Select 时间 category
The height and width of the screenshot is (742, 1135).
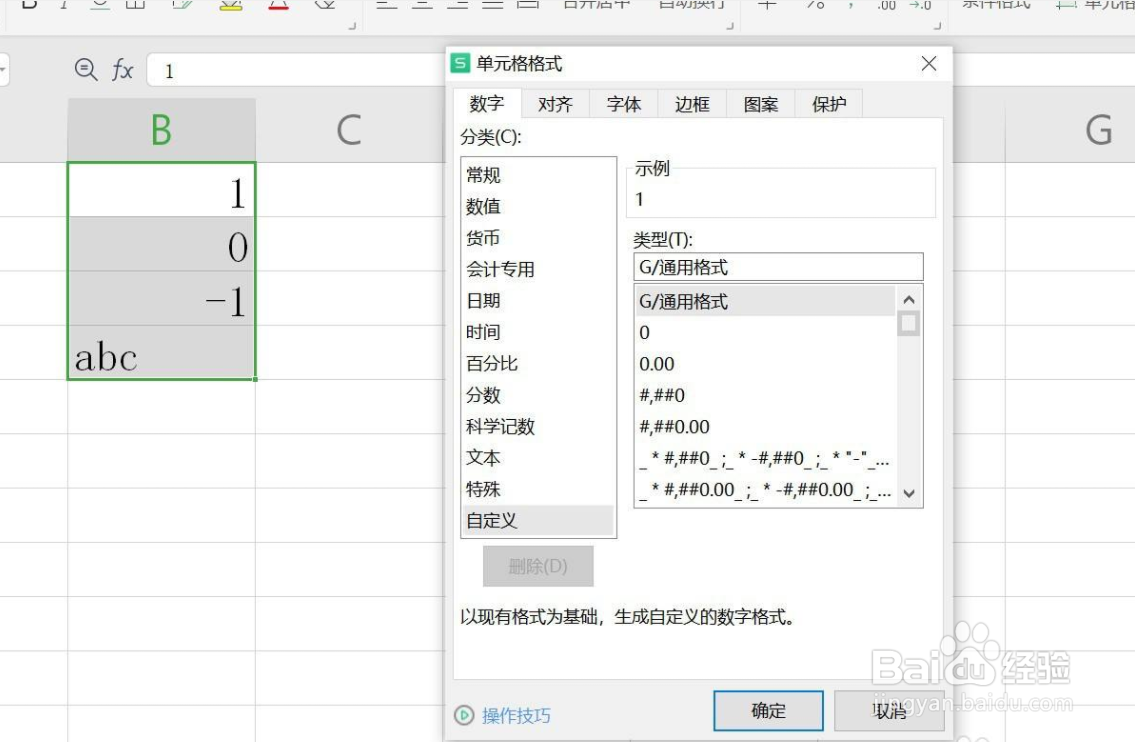tap(537, 332)
